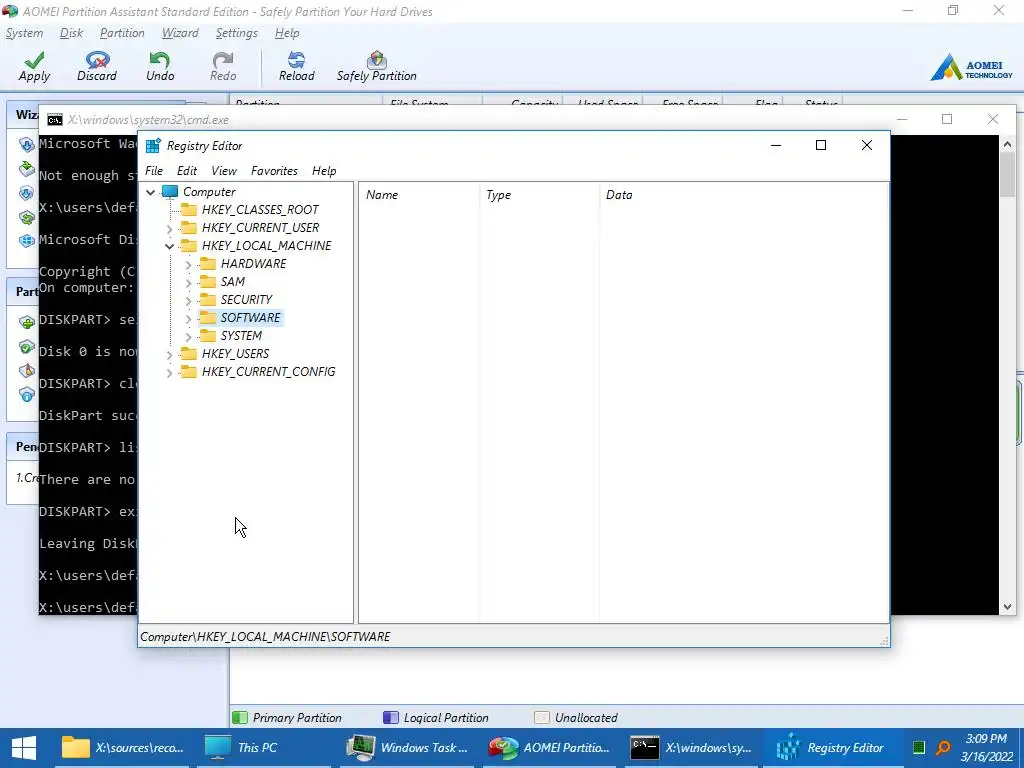This screenshot has height=768, width=1024.
Task: Expand the SYSTEM node arrow
Action: 188,336
